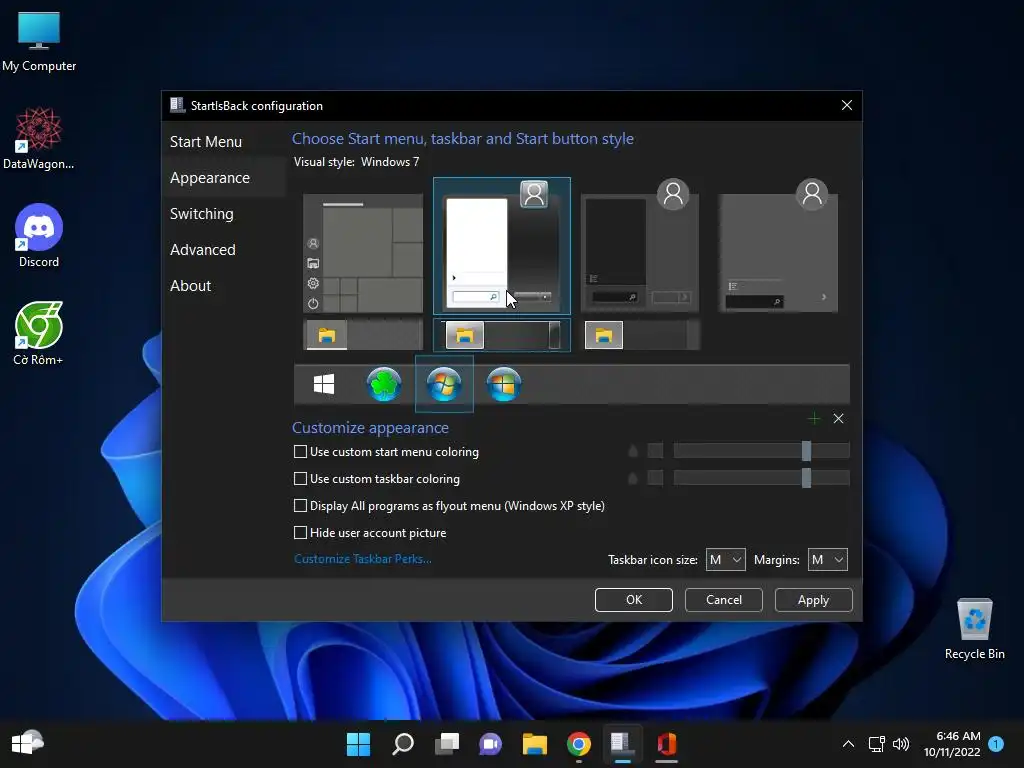Image resolution: width=1024 pixels, height=768 pixels.
Task: Enable Use custom taskbar coloring
Action: coord(377,479)
